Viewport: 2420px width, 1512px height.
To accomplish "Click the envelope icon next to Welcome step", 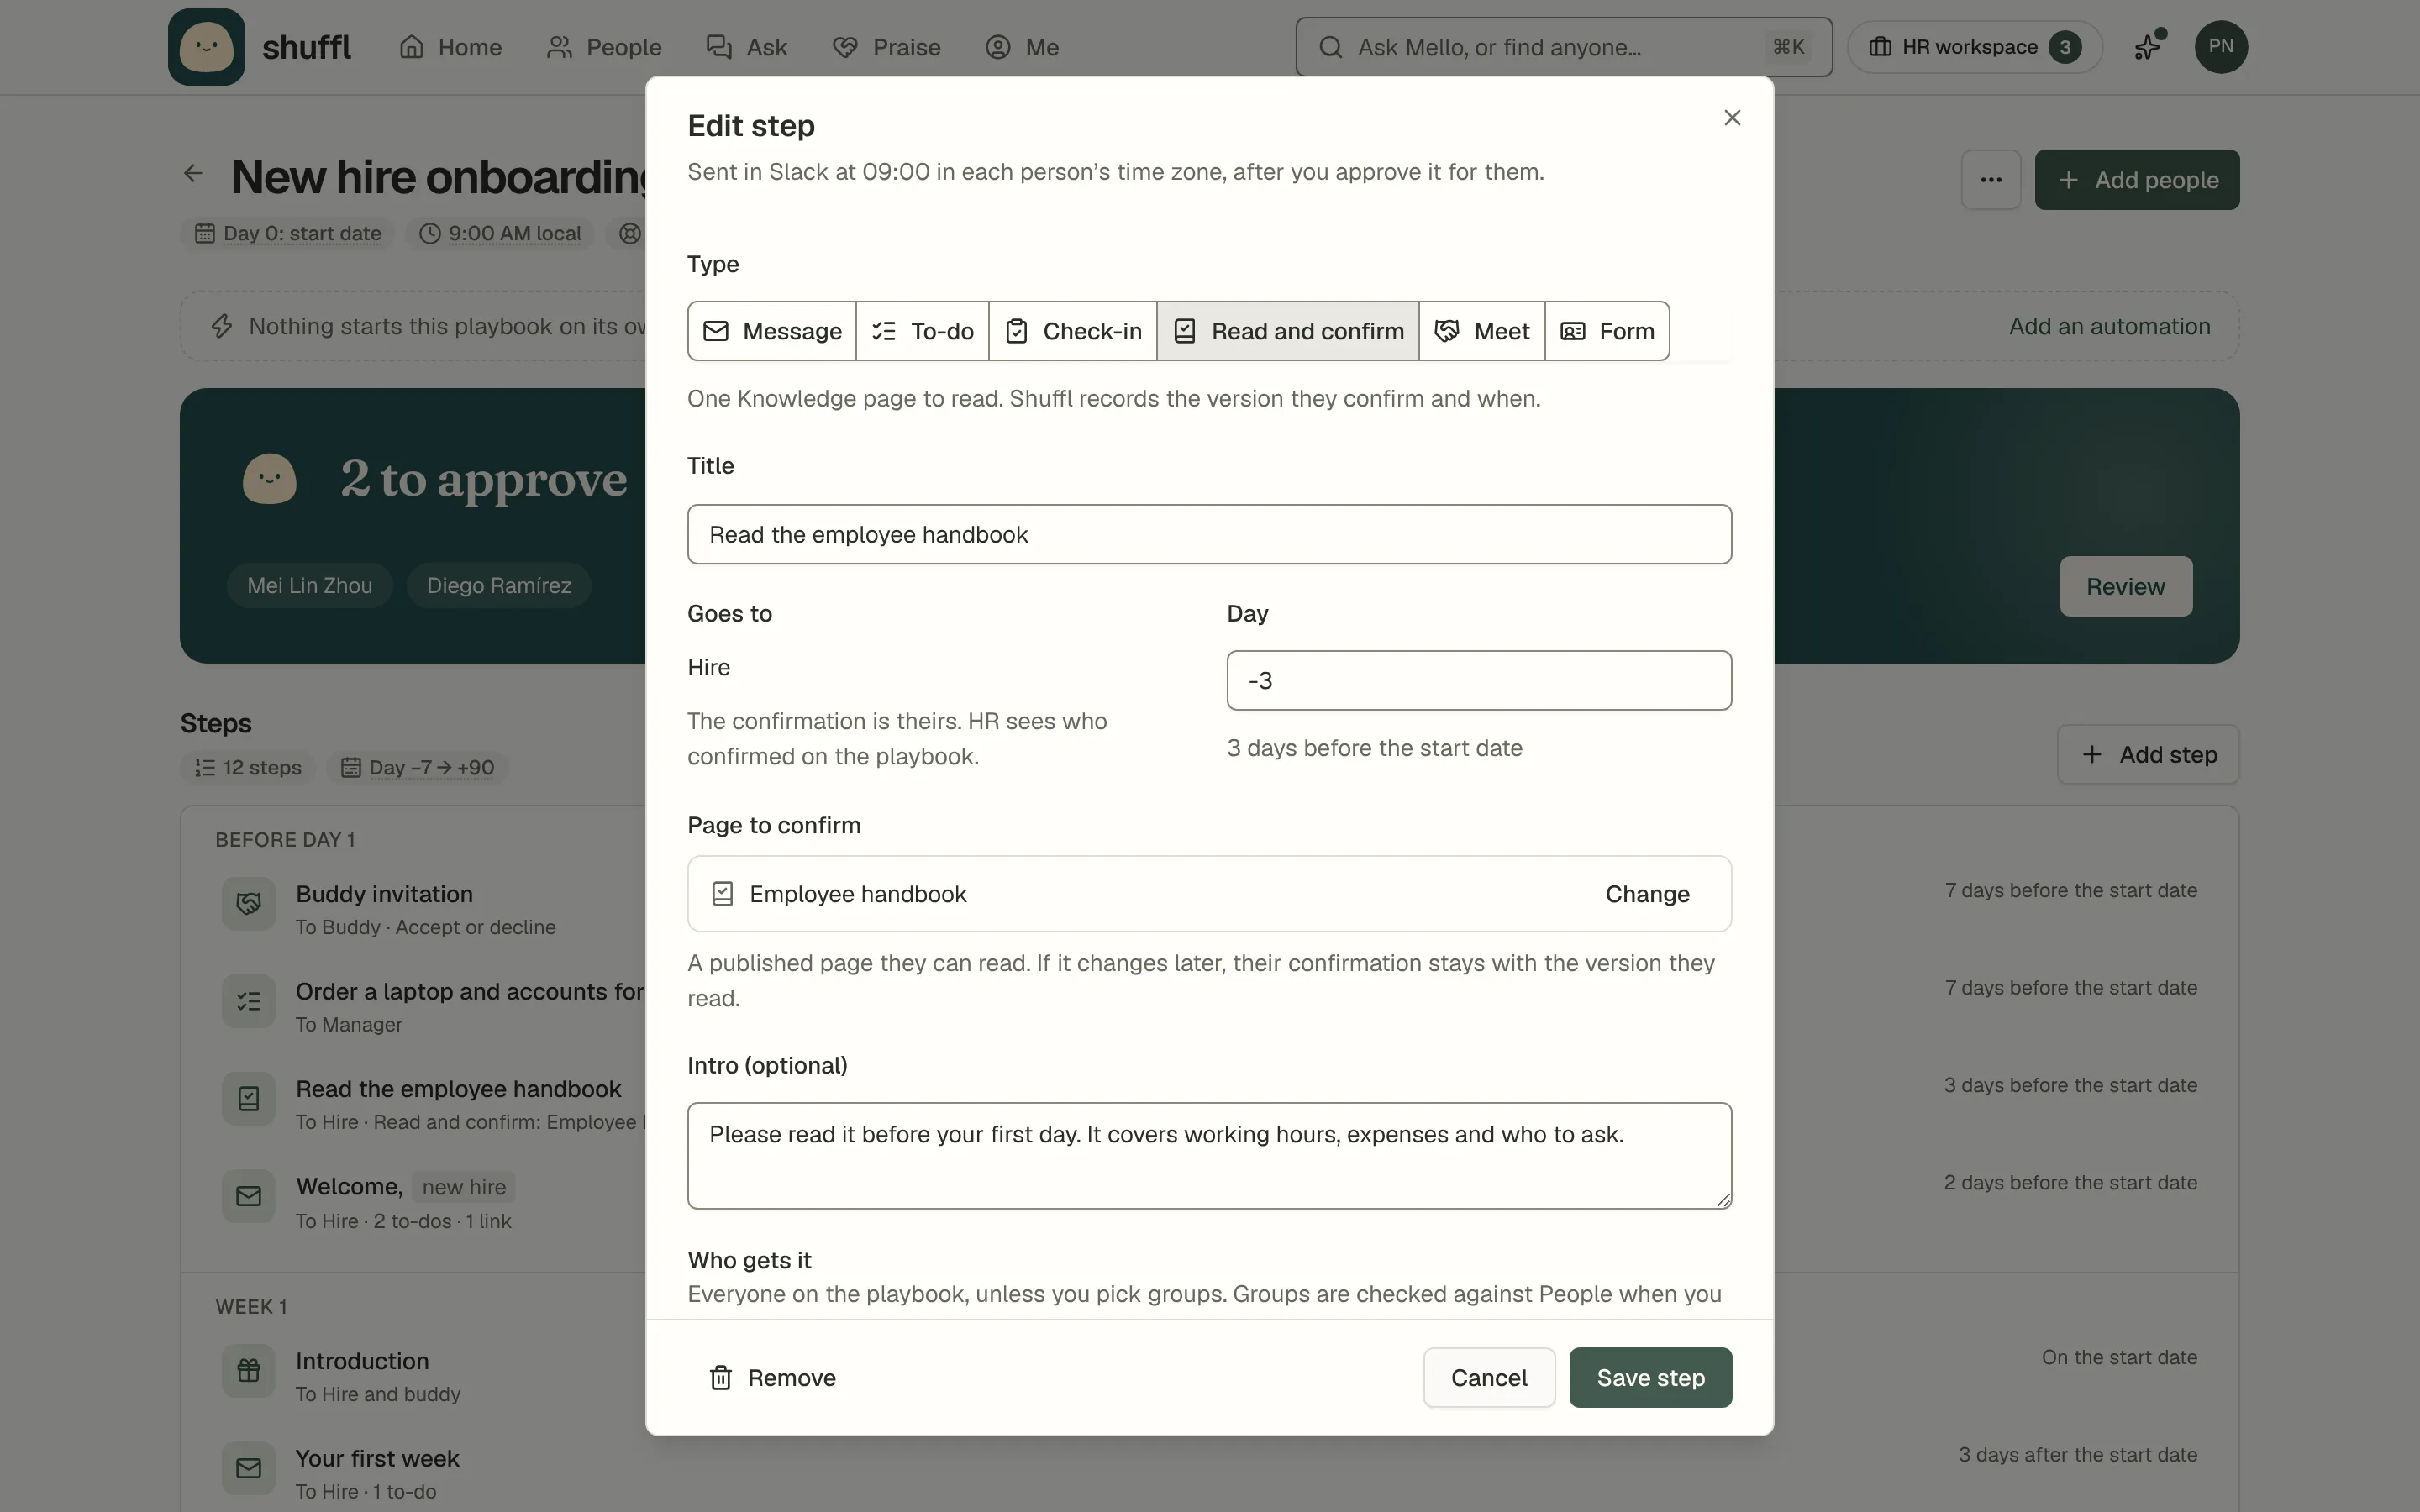I will pyautogui.click(x=248, y=1196).
